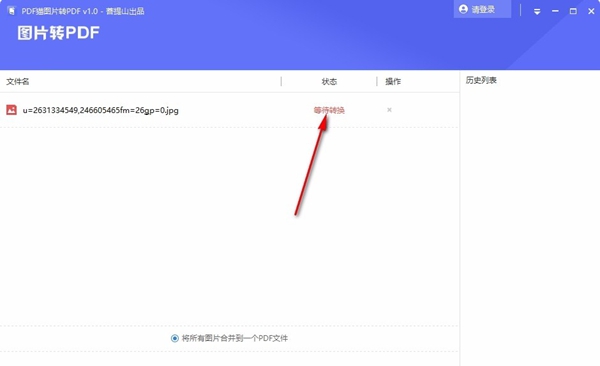Click the 等待转换 status text
This screenshot has height=366, width=600.
(329, 110)
